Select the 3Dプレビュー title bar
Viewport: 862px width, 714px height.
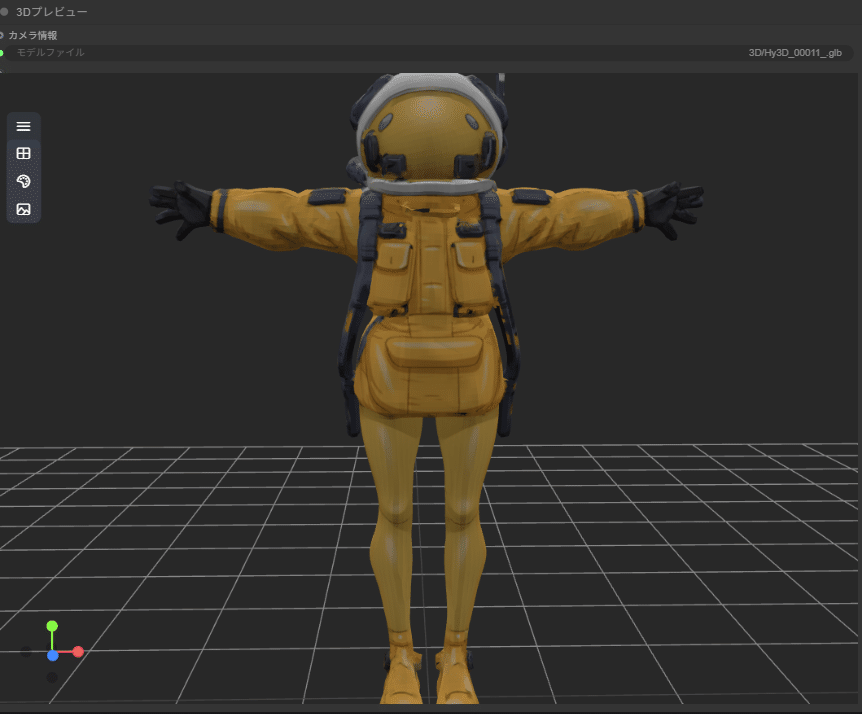click(52, 12)
